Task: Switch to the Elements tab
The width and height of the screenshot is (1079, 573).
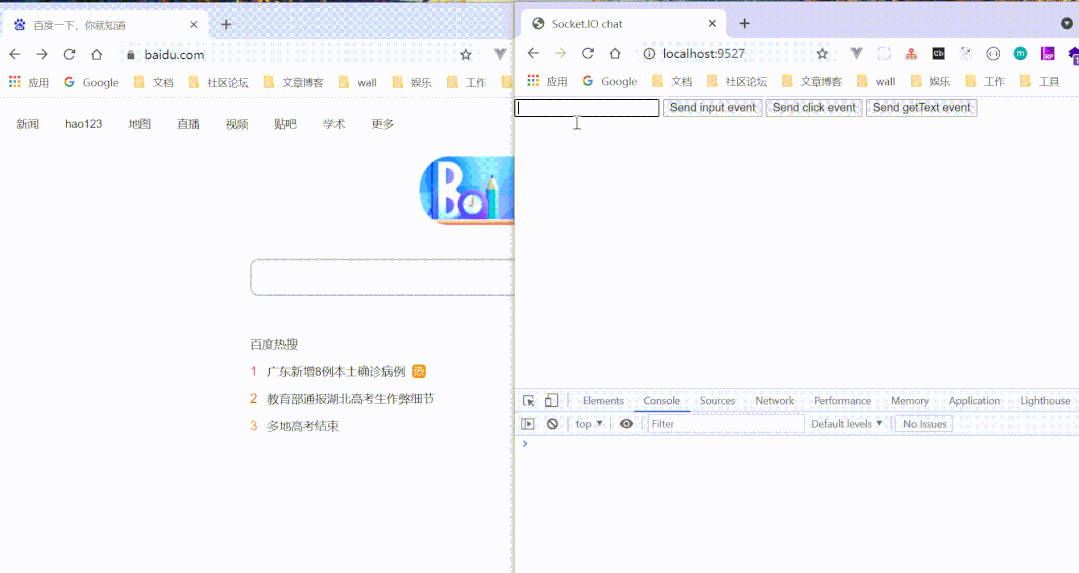Action: 603,401
